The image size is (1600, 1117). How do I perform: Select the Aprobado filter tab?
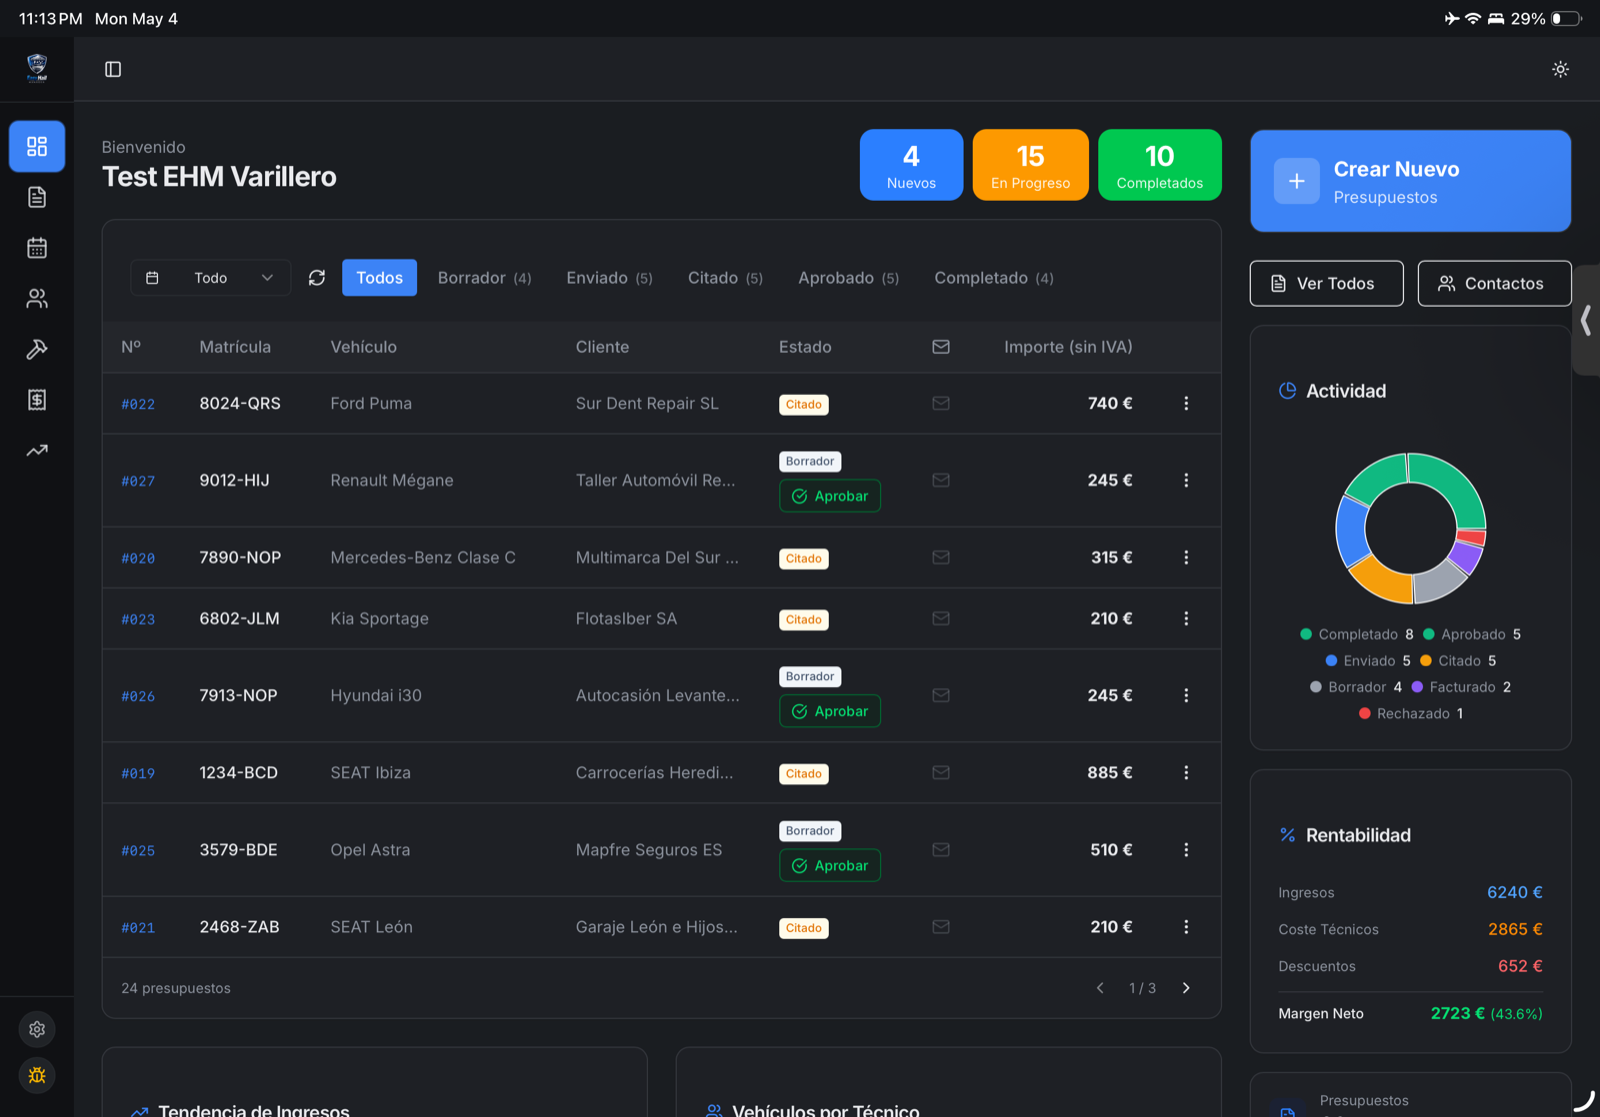848,278
